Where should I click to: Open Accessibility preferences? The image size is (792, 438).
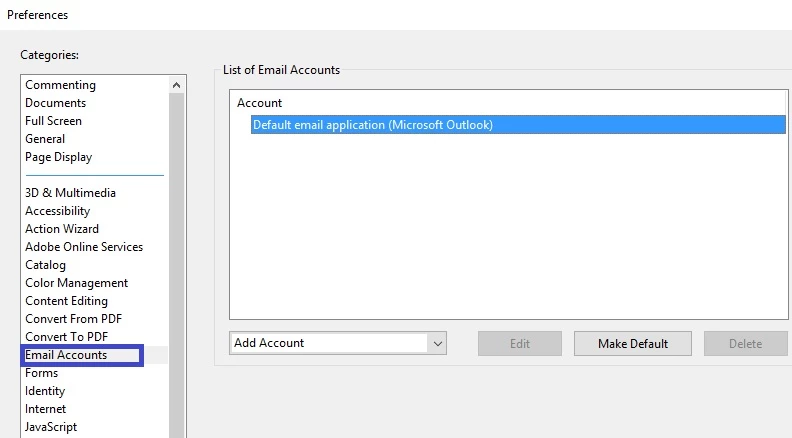coord(58,211)
